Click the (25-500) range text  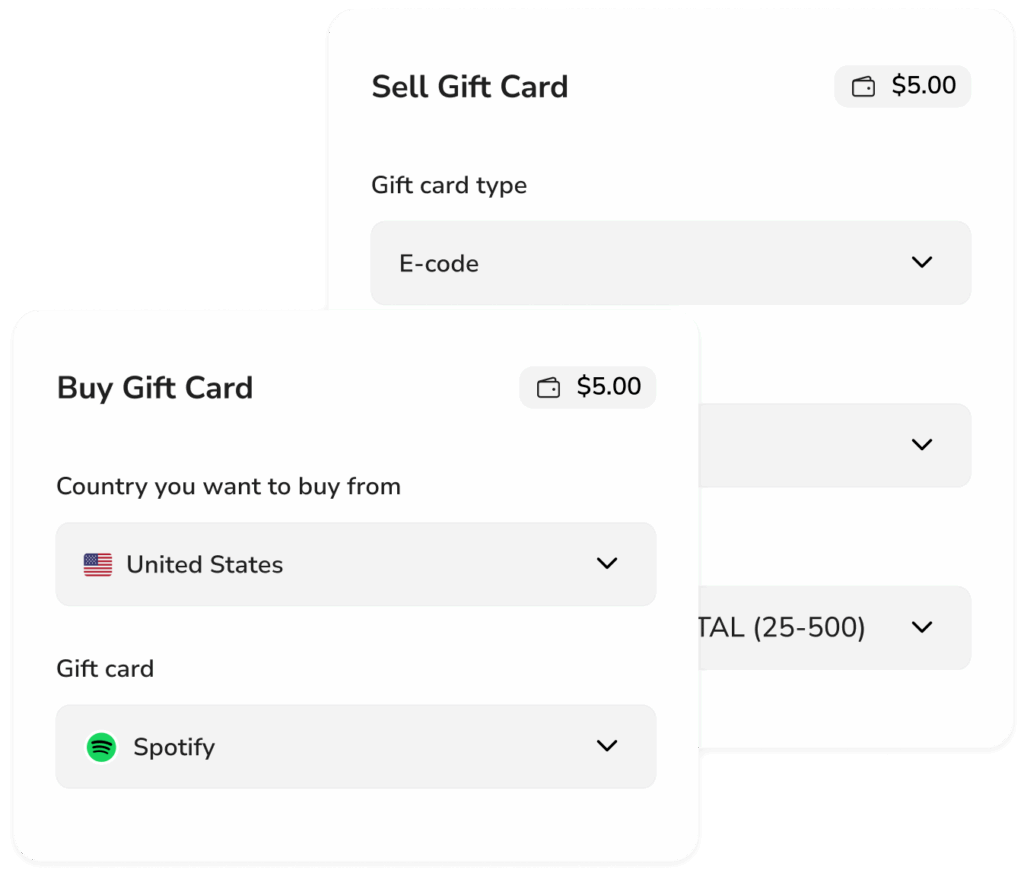point(808,628)
